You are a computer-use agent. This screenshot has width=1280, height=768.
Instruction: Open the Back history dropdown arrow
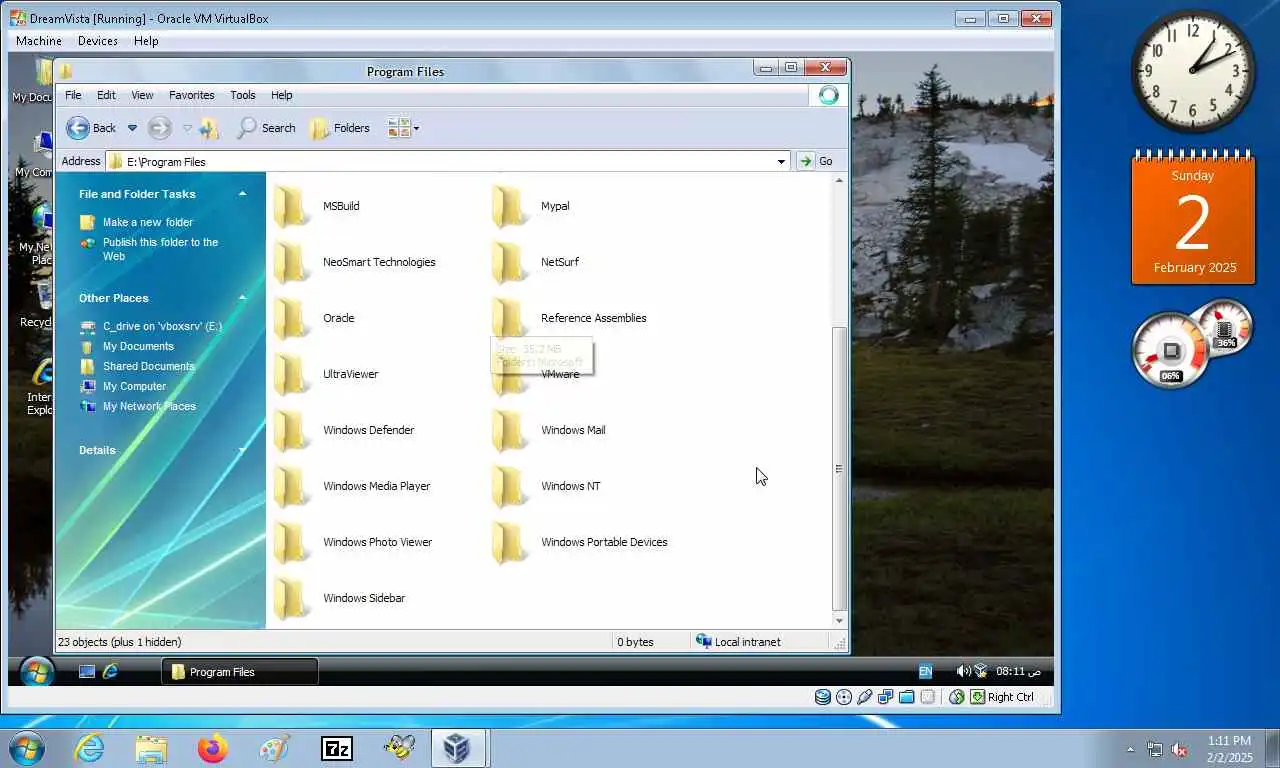(132, 128)
